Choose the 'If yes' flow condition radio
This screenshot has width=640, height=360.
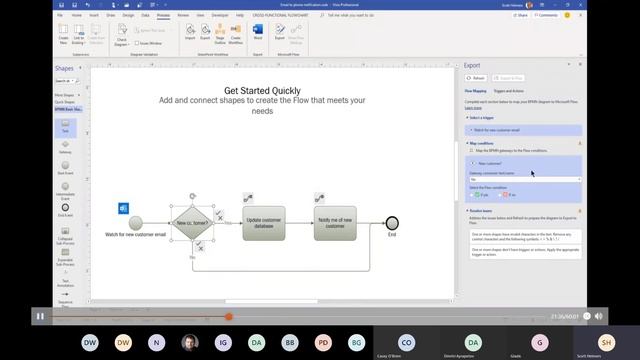[471, 195]
